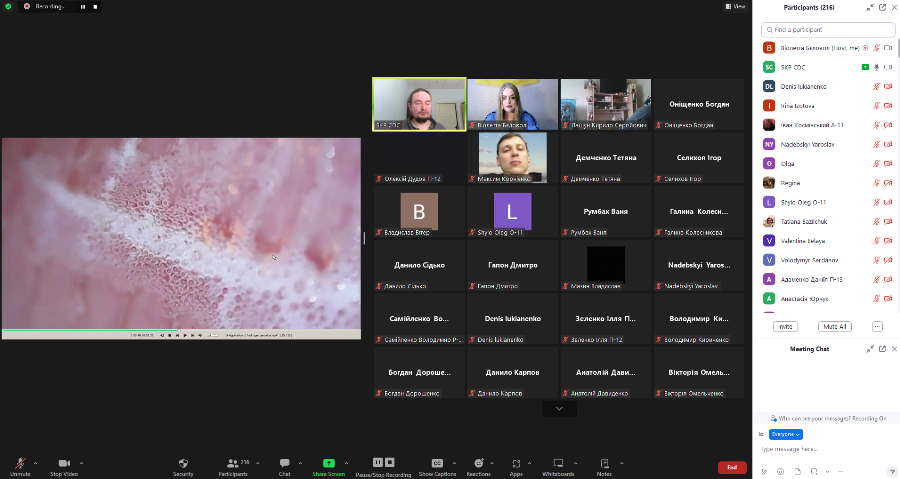The image size is (900, 479).
Task: Toggle the video icon for Denis lukianenko
Action: (888, 87)
